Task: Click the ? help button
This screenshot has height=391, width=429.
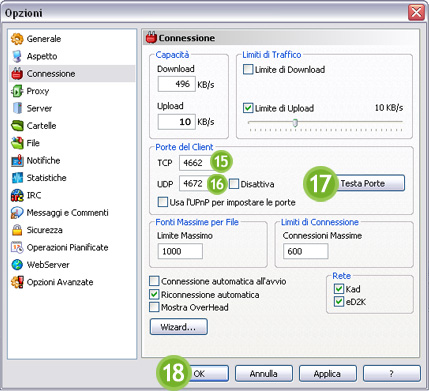Action: 391,374
